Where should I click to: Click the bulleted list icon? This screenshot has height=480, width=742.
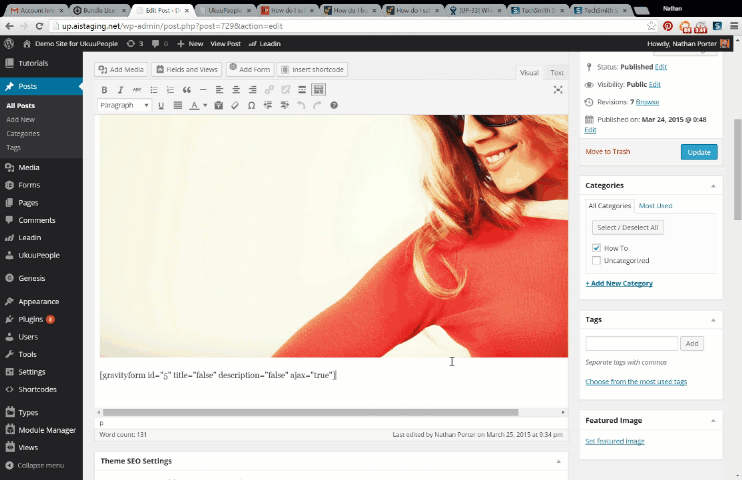pyautogui.click(x=154, y=90)
